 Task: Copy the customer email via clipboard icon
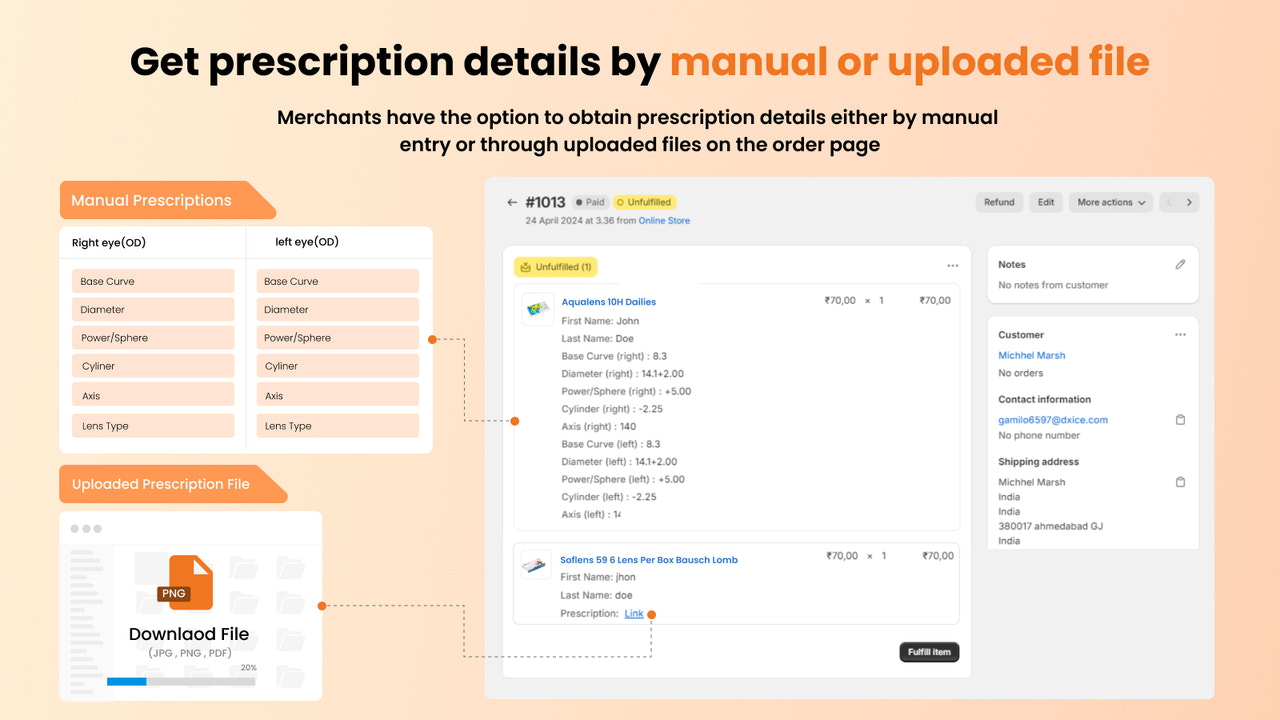1180,420
